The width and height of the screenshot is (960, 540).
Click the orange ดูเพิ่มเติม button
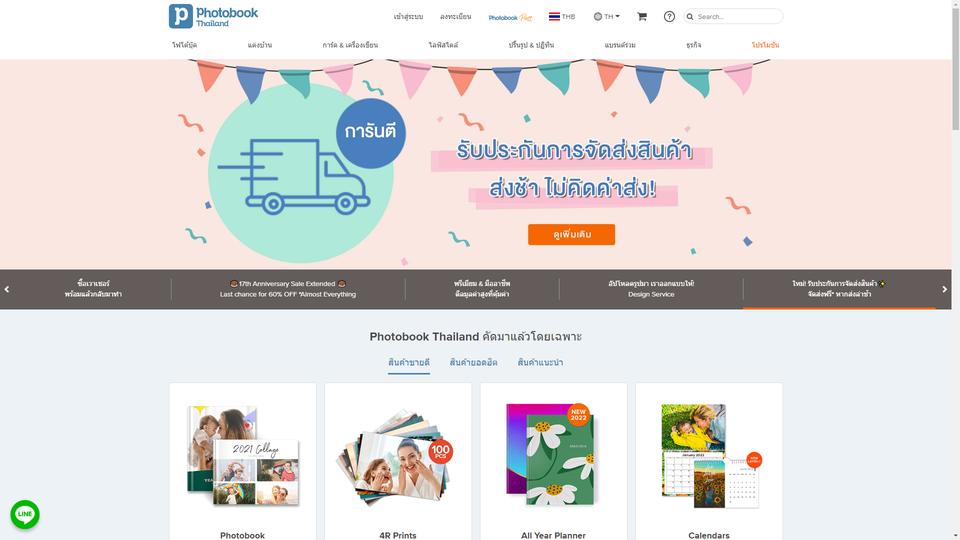coord(571,234)
